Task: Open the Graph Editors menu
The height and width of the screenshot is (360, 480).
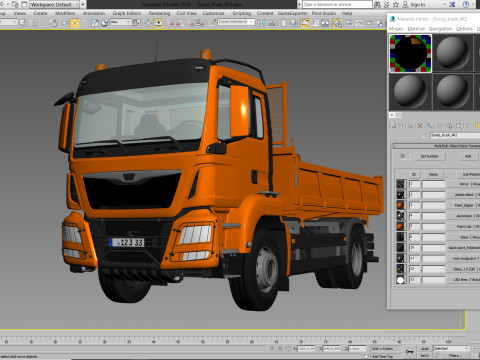Action: 127,13
